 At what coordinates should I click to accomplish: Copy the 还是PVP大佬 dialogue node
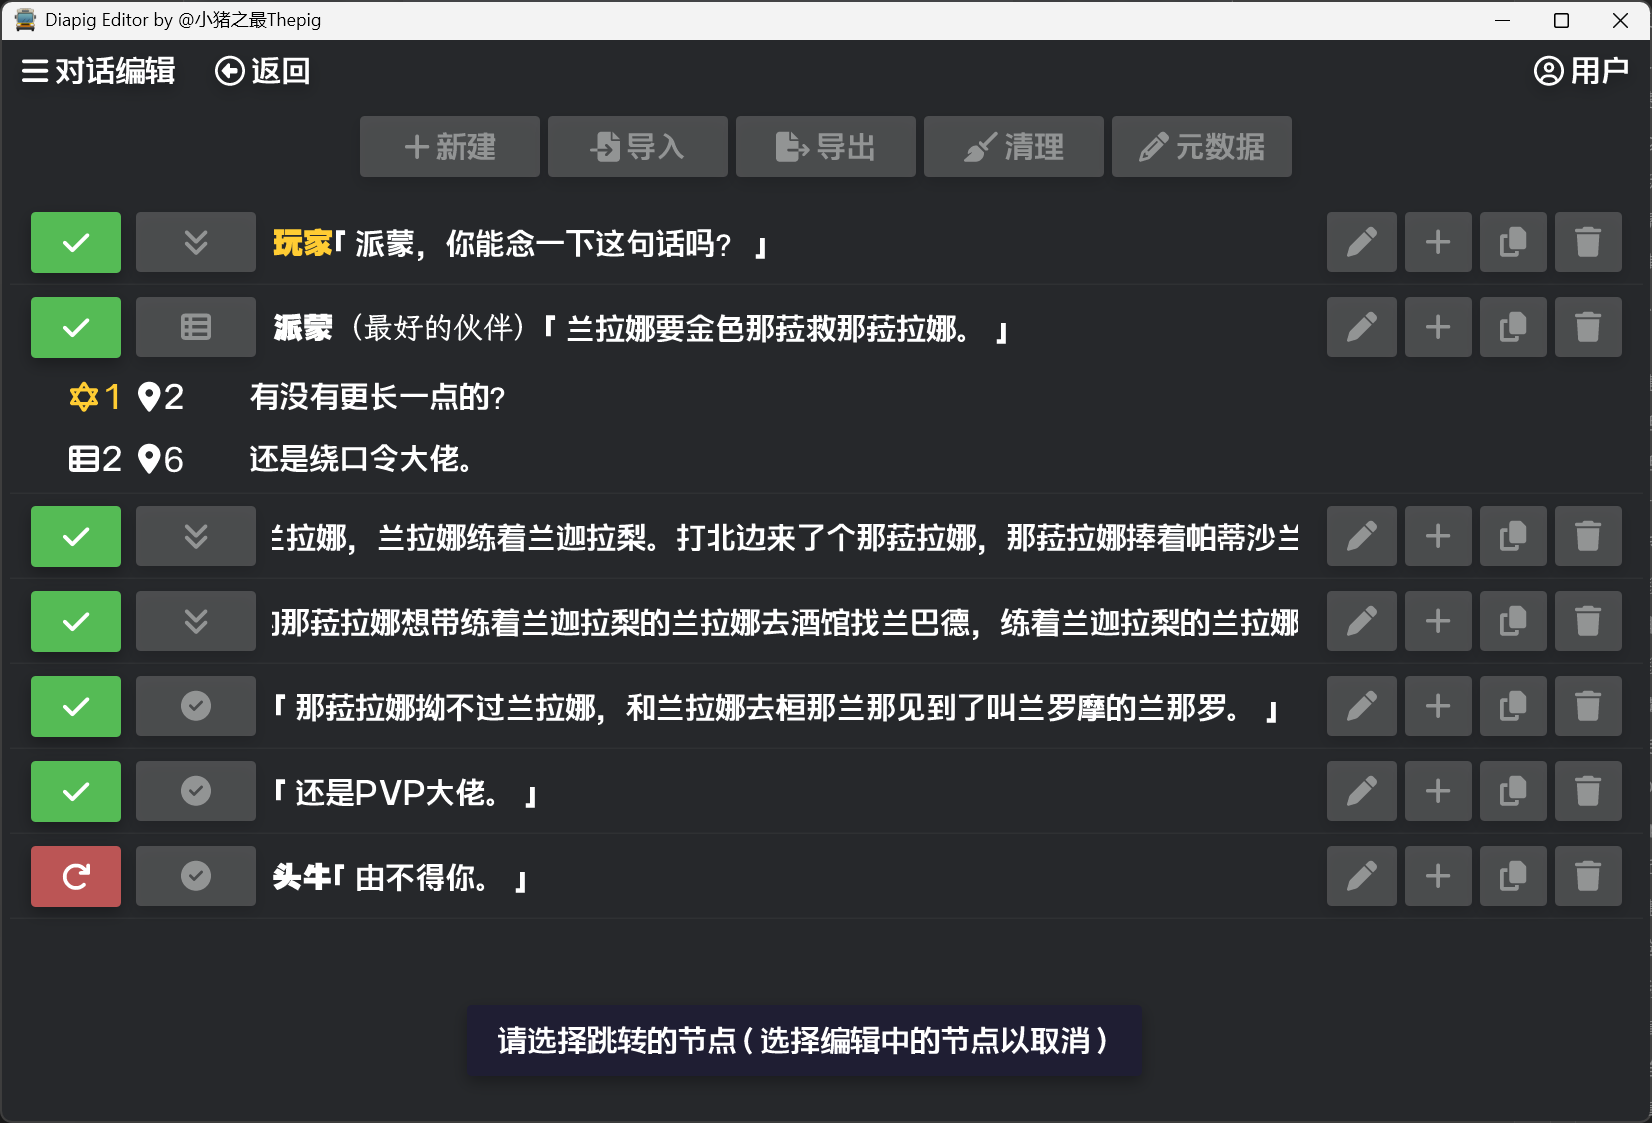click(1512, 792)
